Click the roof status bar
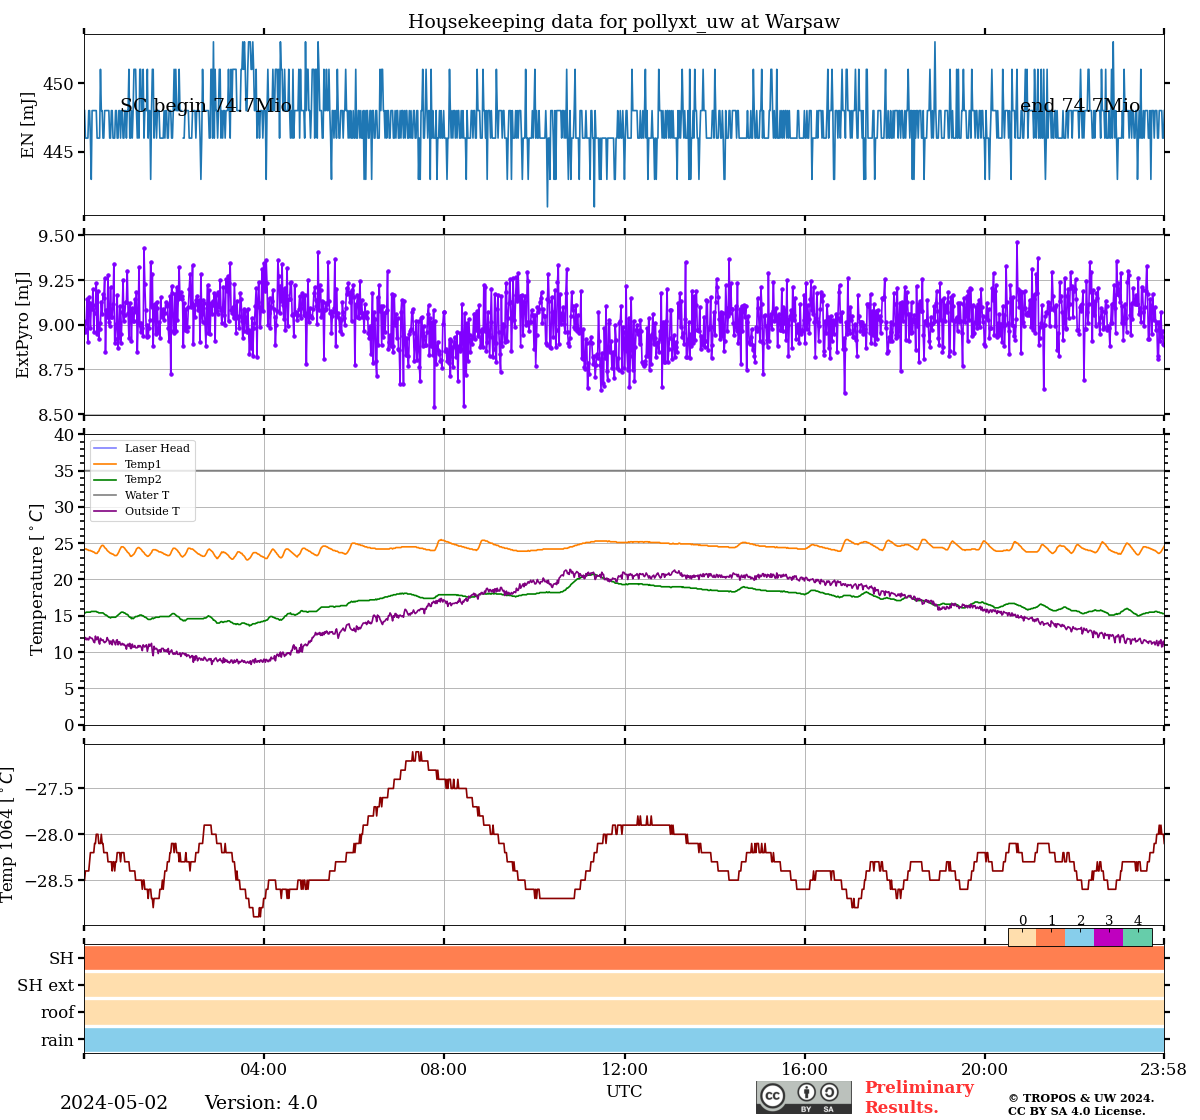 (x=624, y=1012)
